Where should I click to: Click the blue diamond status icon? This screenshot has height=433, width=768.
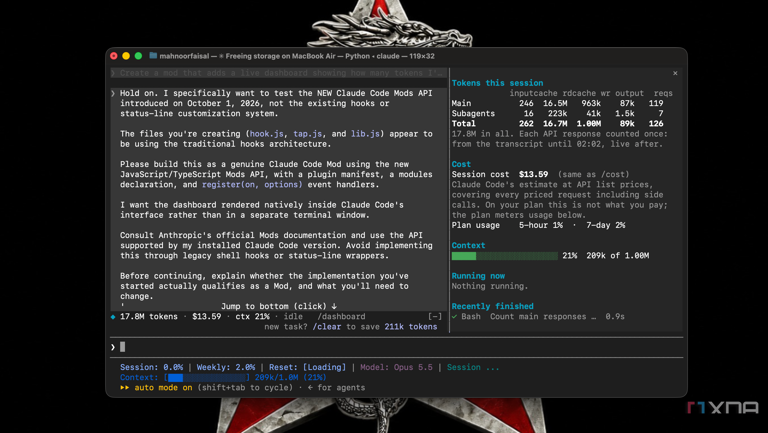(x=113, y=317)
